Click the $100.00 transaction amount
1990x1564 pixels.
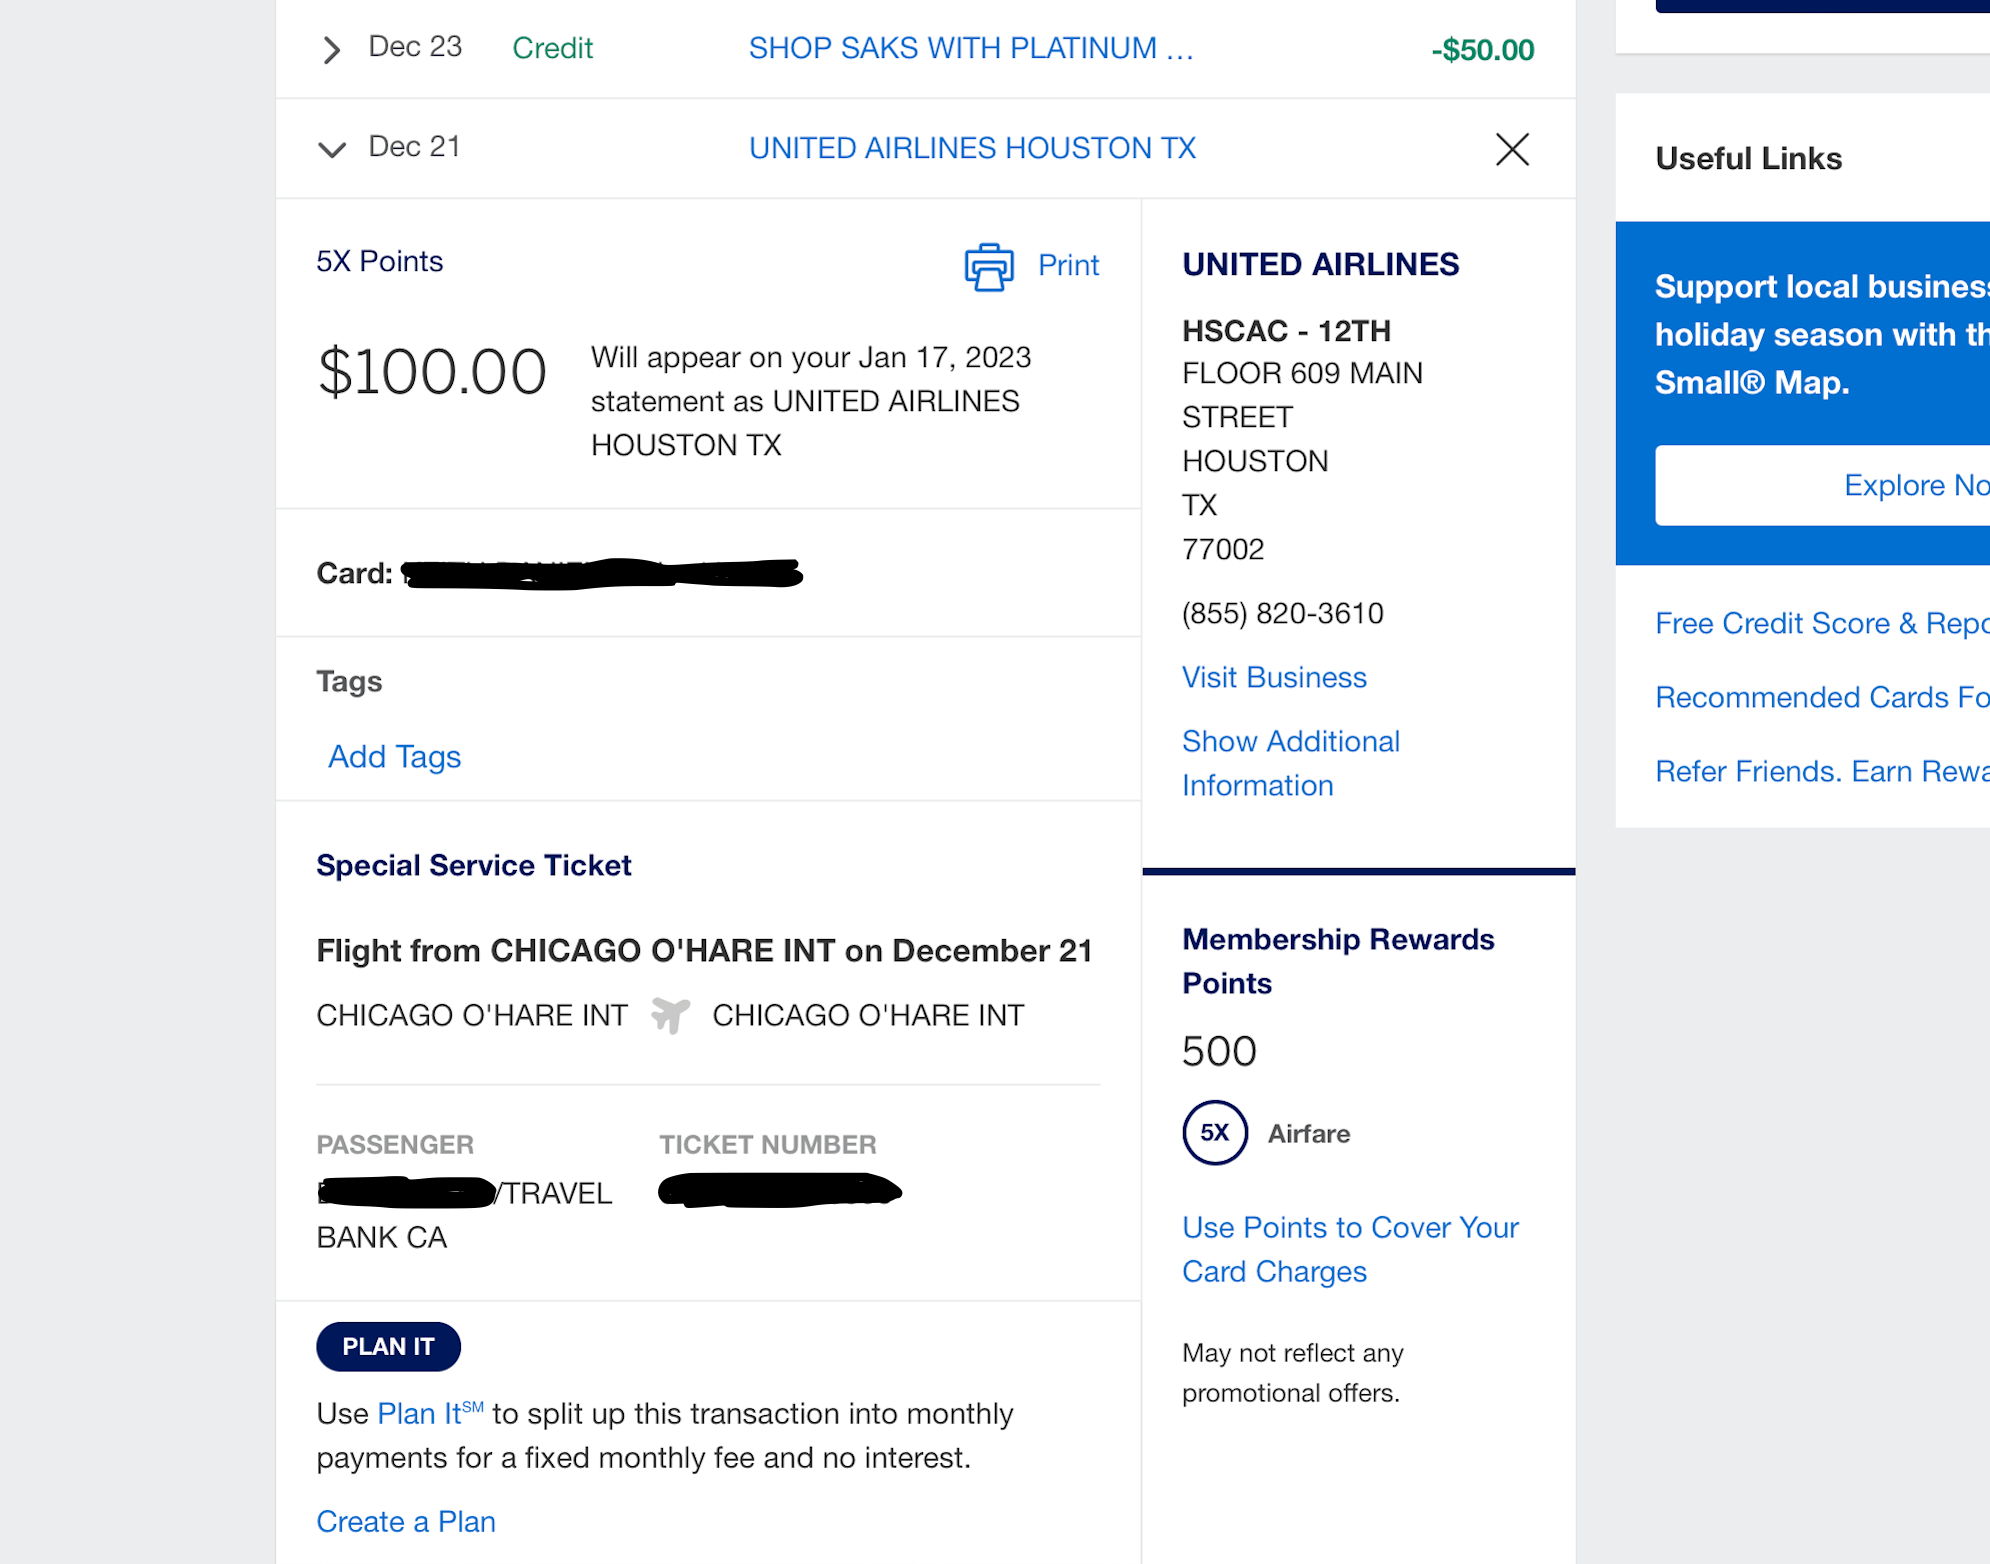[x=433, y=372]
